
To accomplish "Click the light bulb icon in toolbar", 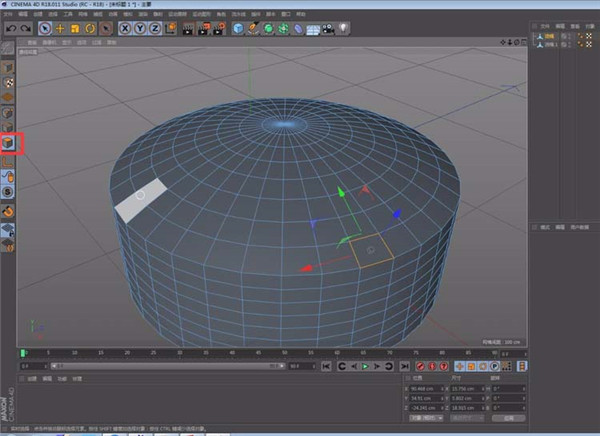I will 342,29.
